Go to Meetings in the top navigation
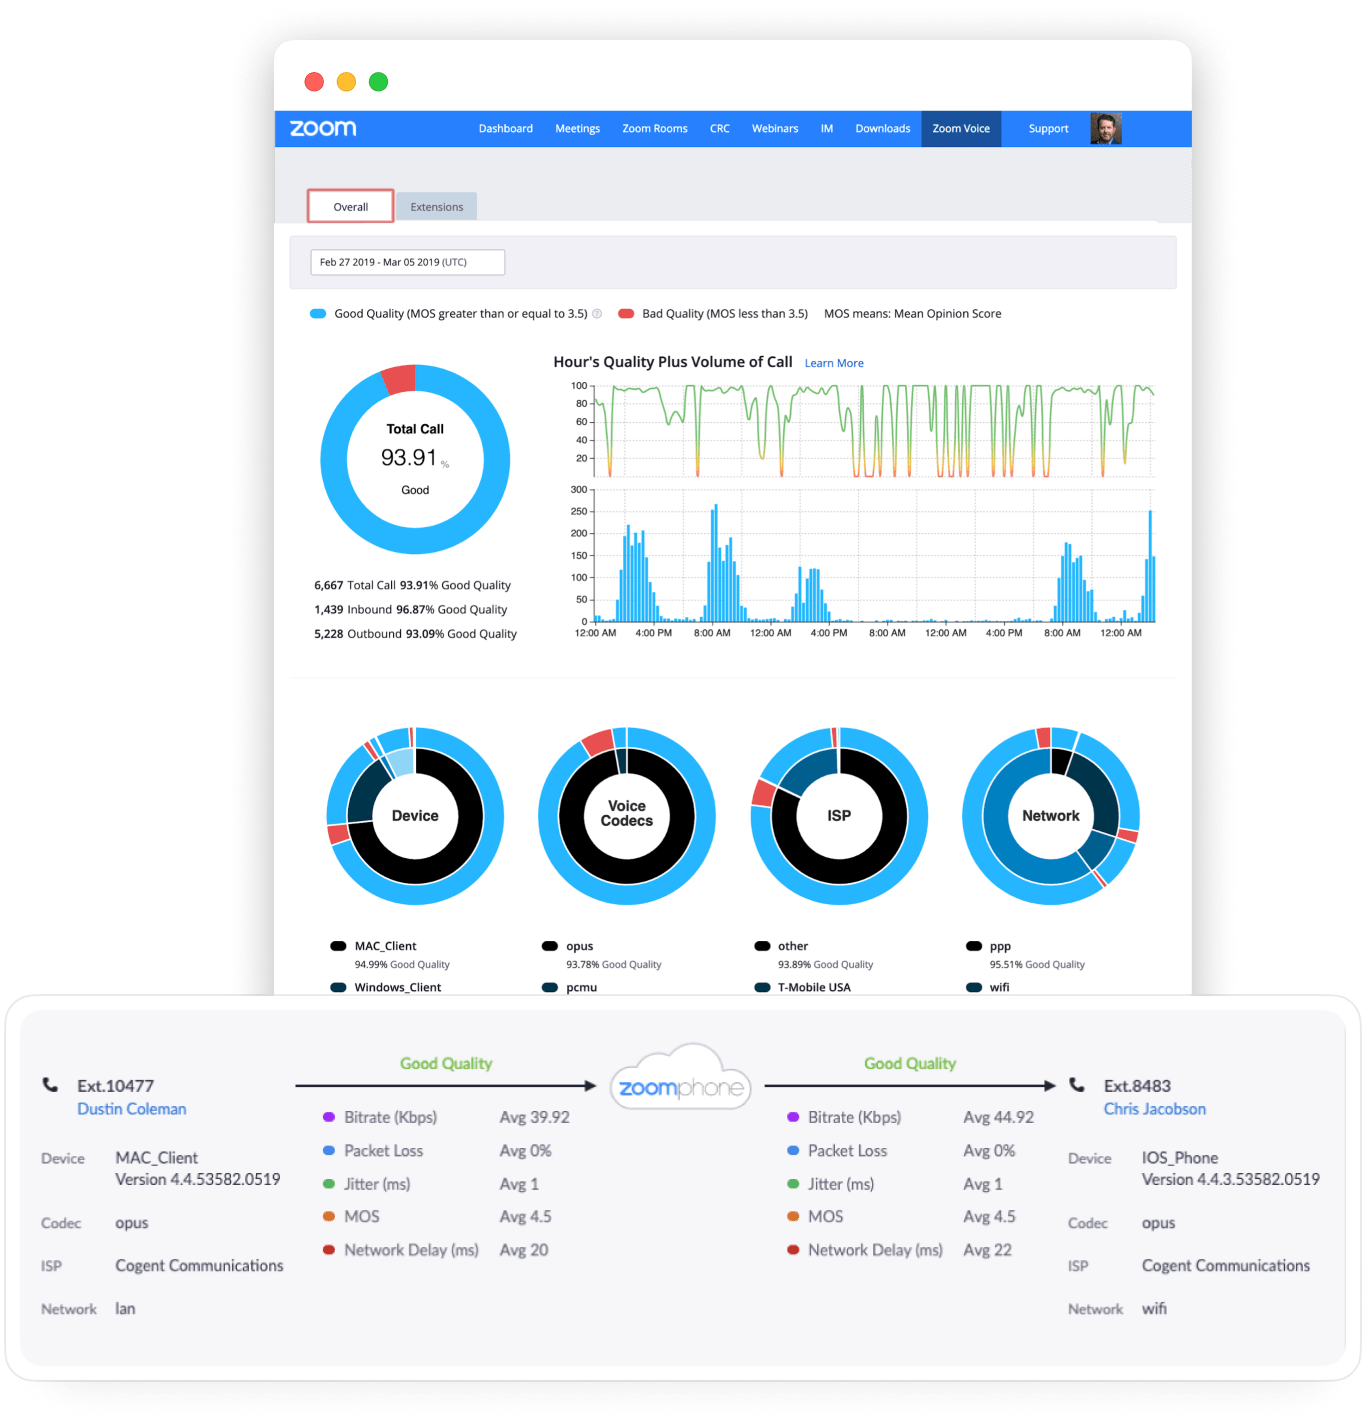1372x1426 pixels. 578,129
